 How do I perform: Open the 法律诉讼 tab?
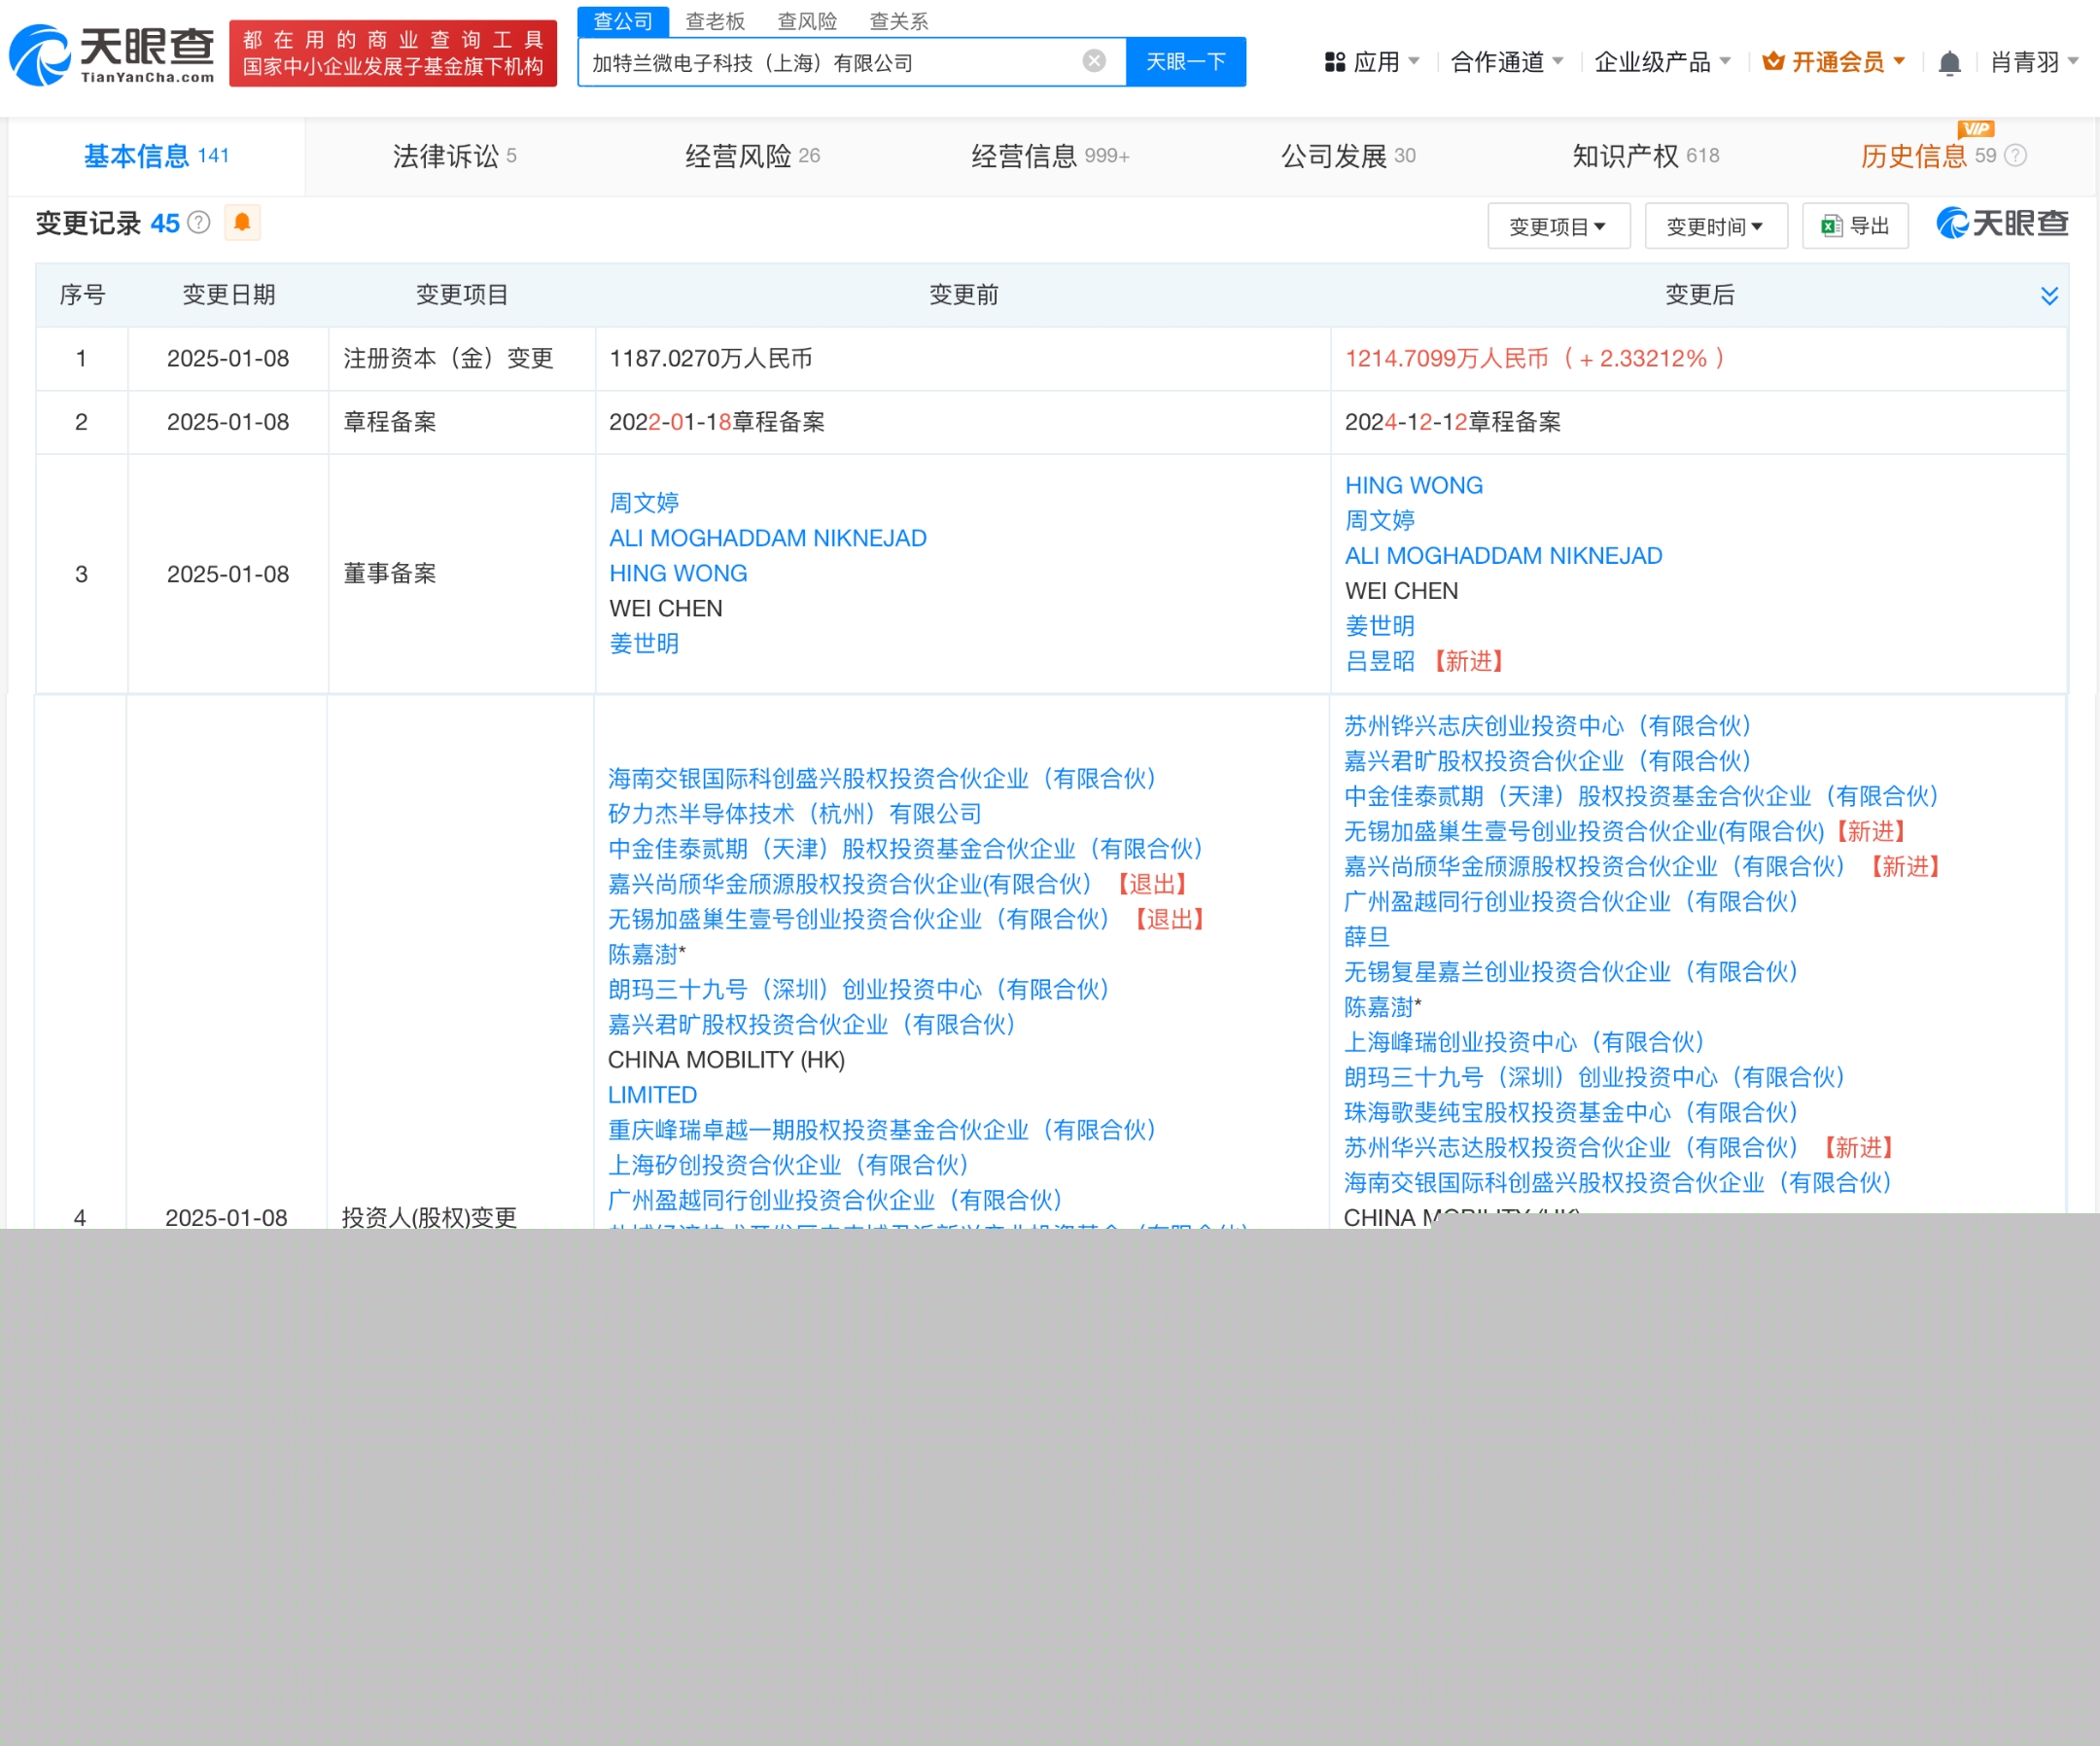[454, 156]
